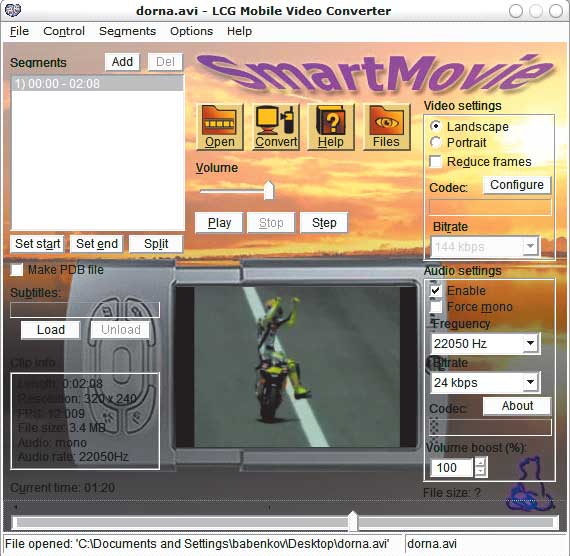Click the timeline seek bar thumb
The image size is (570, 556).
click(x=353, y=521)
